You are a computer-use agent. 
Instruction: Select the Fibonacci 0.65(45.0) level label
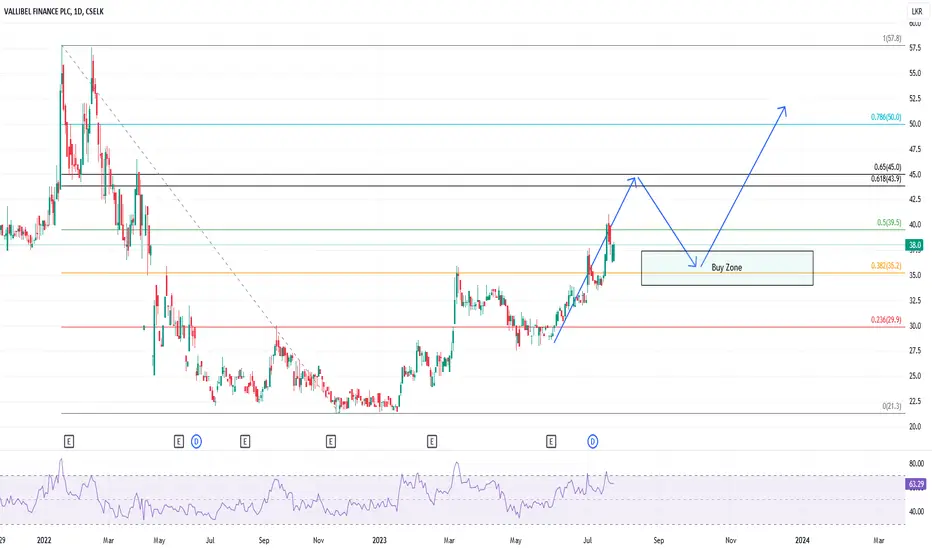(x=887, y=167)
